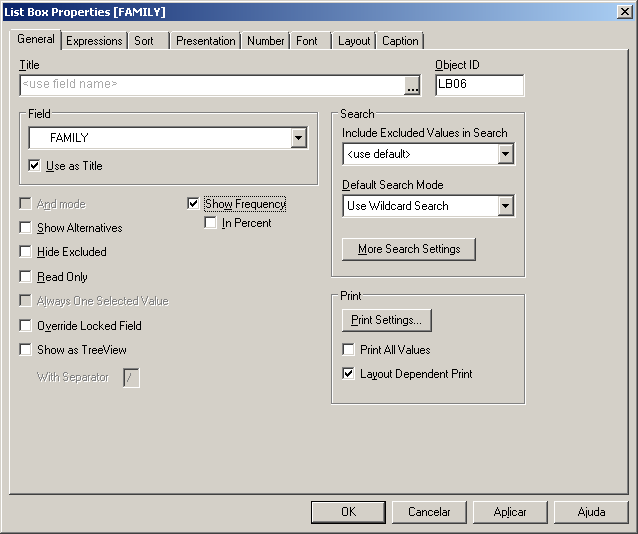This screenshot has height=534, width=638.
Task: Open the Default Search Mode dropdown
Action: tap(506, 206)
